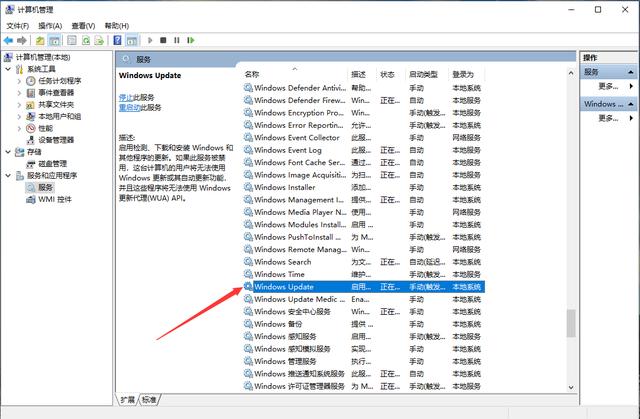Sort by 启动类型 column header
The height and width of the screenshot is (419, 640).
[x=427, y=74]
